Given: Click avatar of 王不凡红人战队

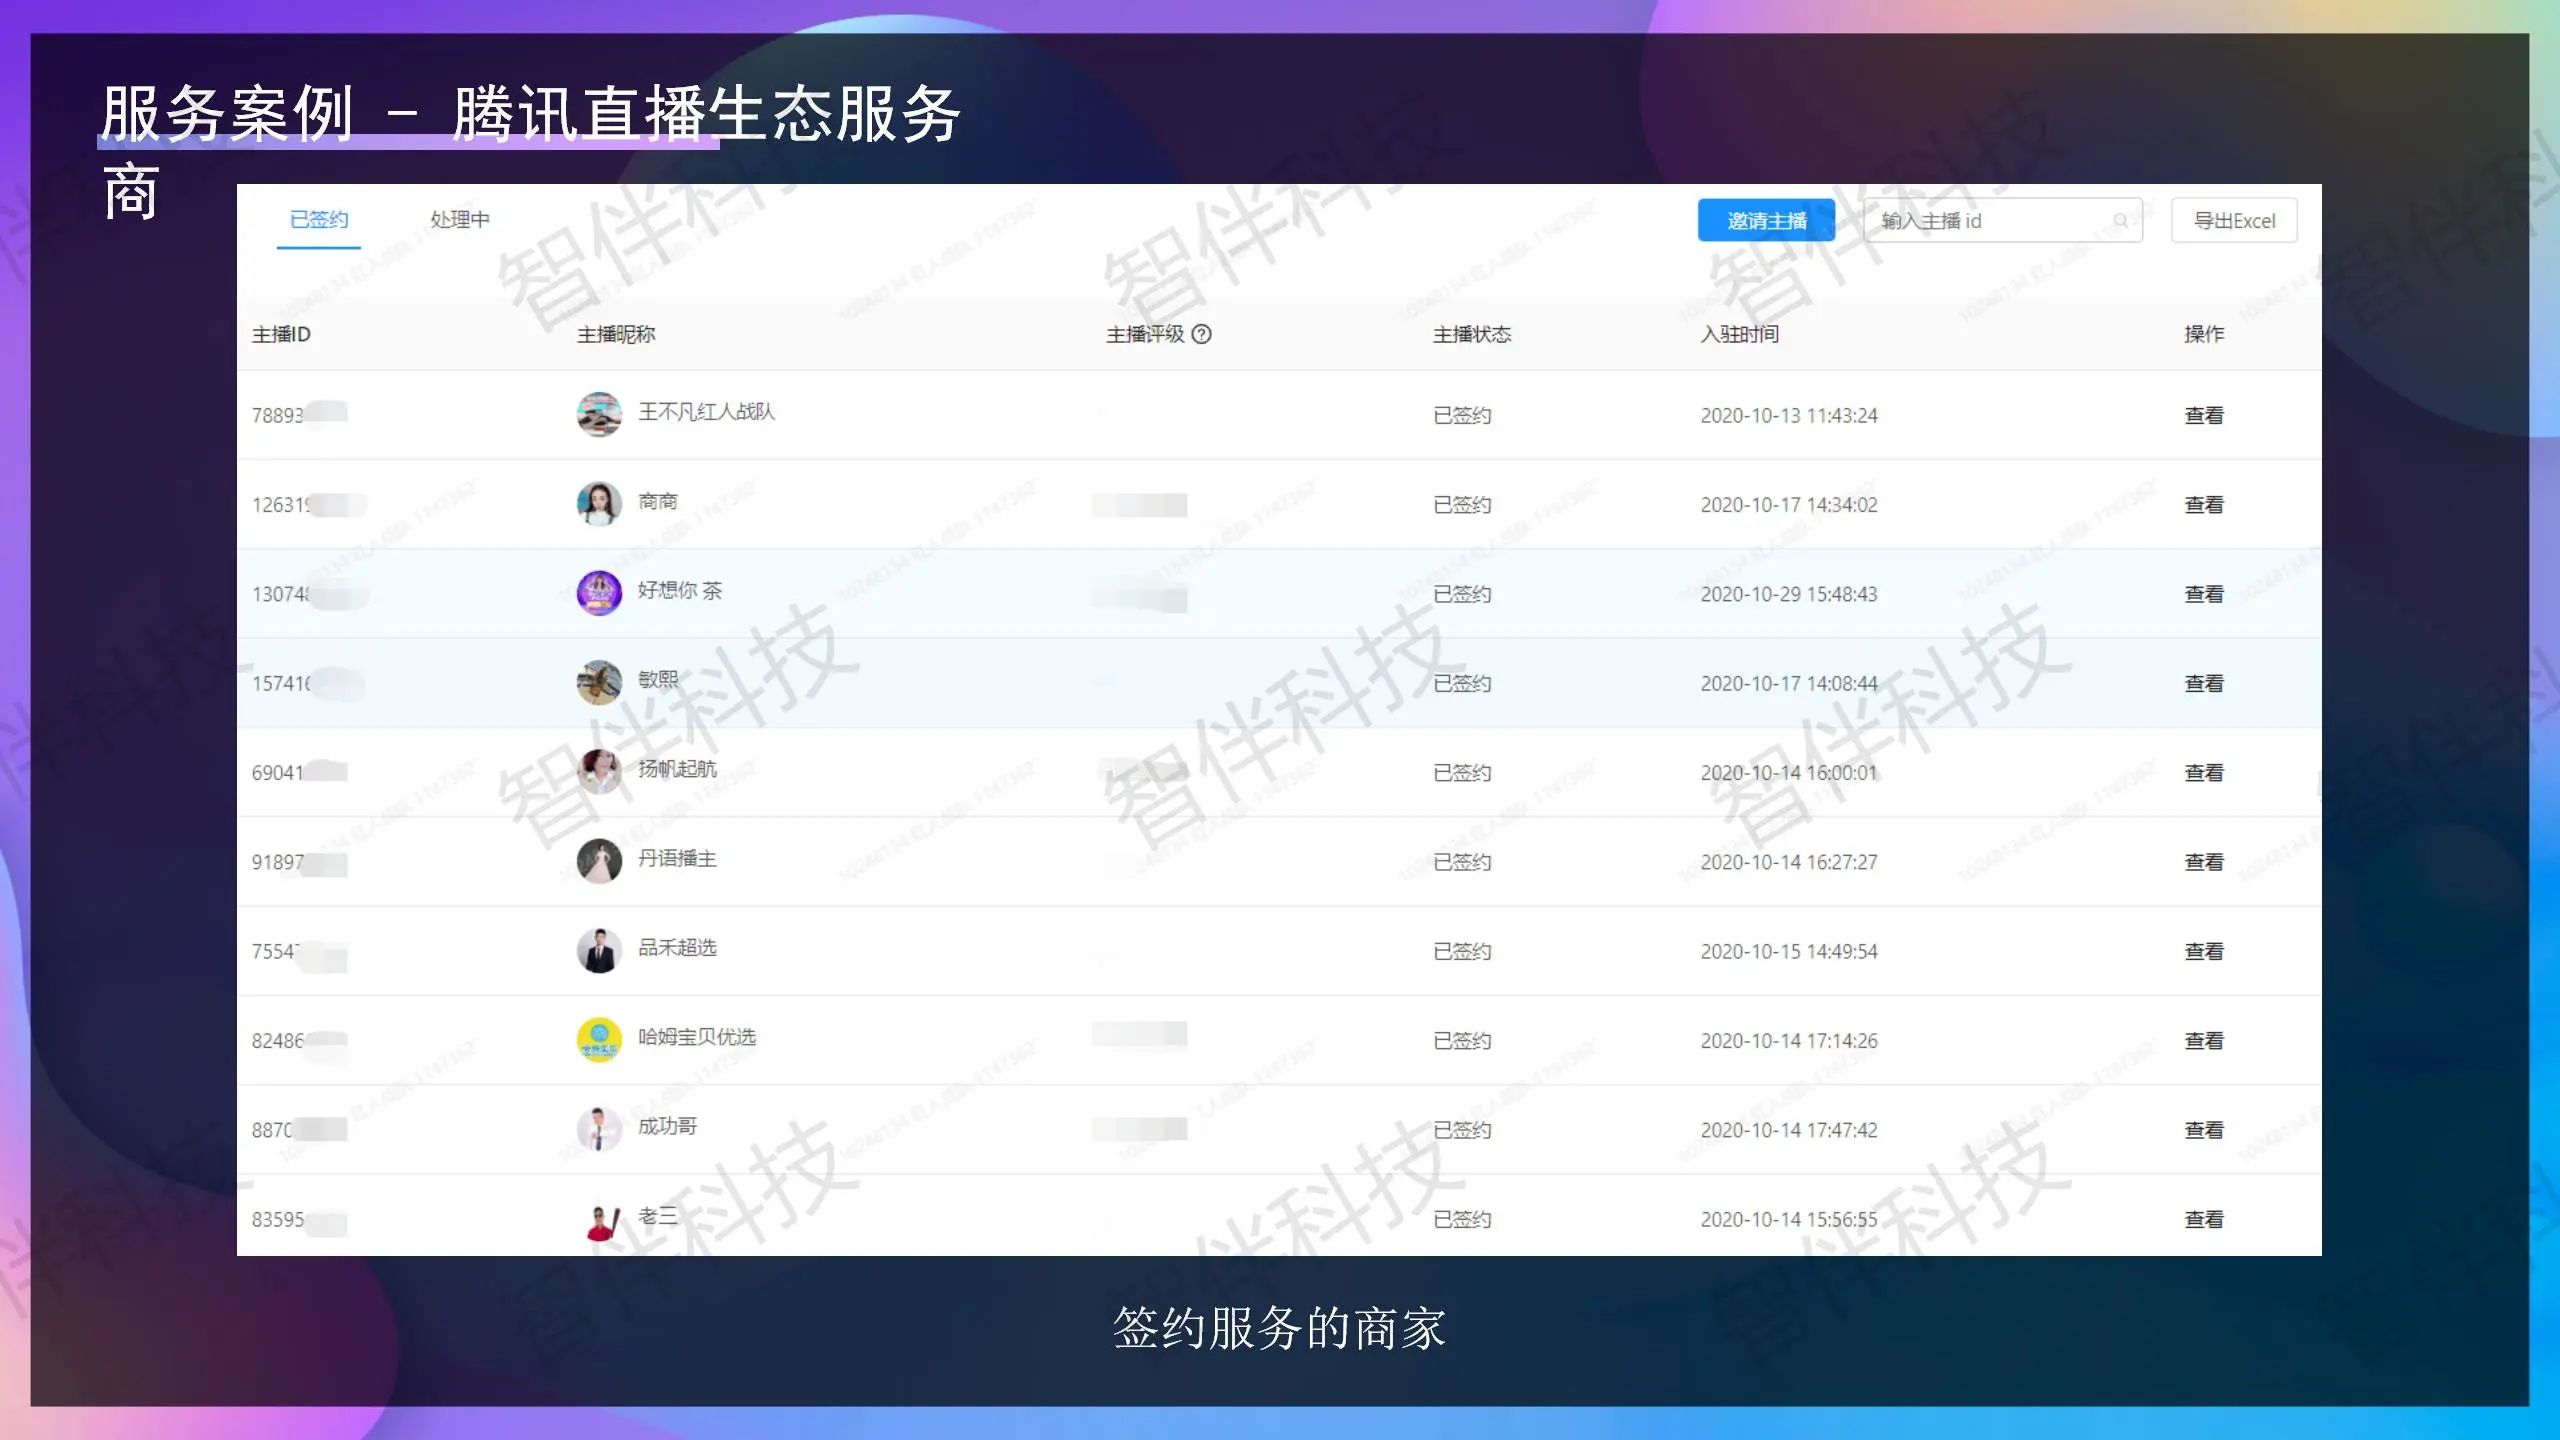Looking at the screenshot, I should point(599,414).
